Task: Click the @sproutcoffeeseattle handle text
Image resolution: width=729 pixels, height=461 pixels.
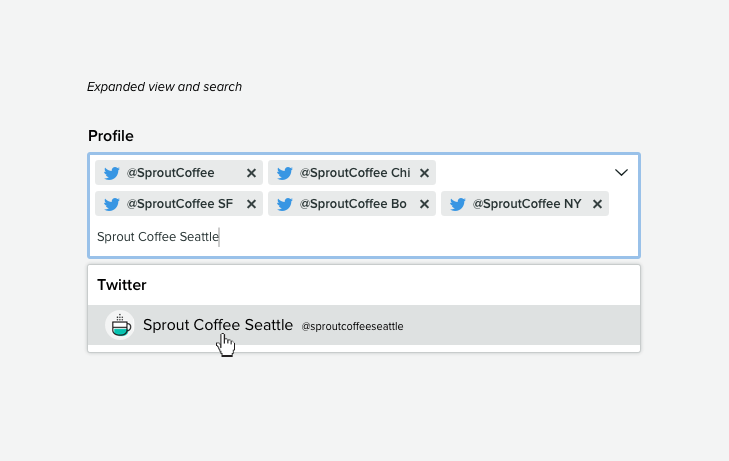Action: (352, 326)
